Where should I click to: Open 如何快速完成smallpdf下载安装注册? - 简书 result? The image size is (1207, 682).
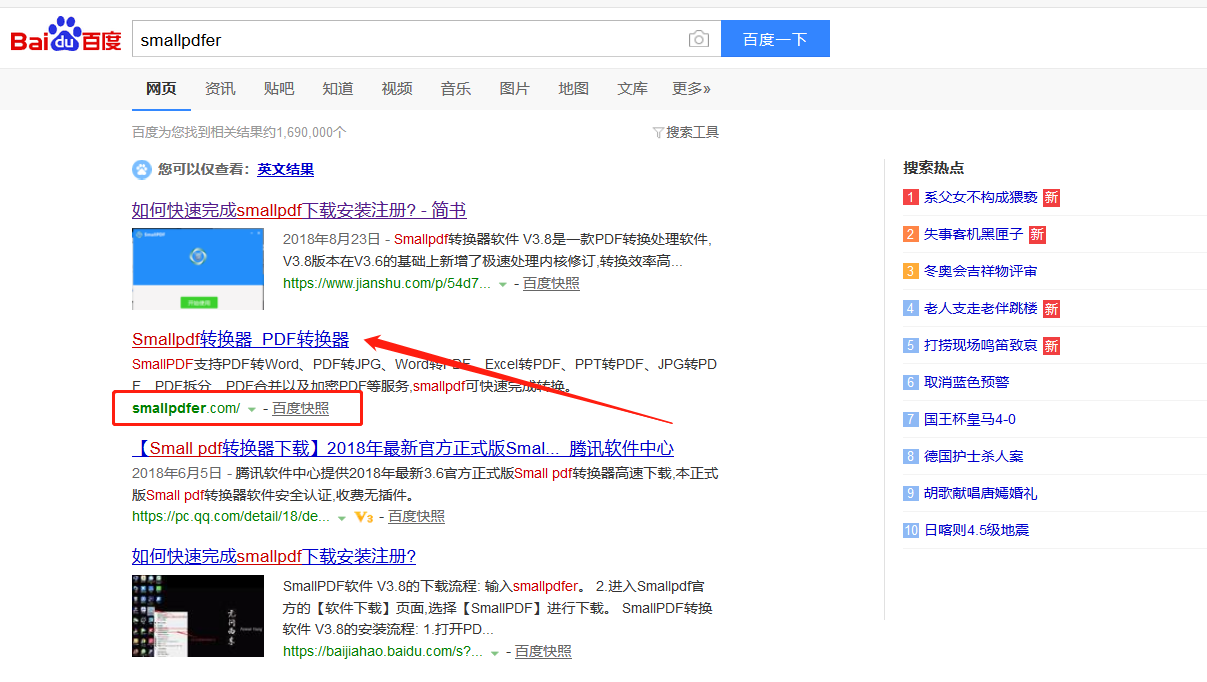coord(299,210)
